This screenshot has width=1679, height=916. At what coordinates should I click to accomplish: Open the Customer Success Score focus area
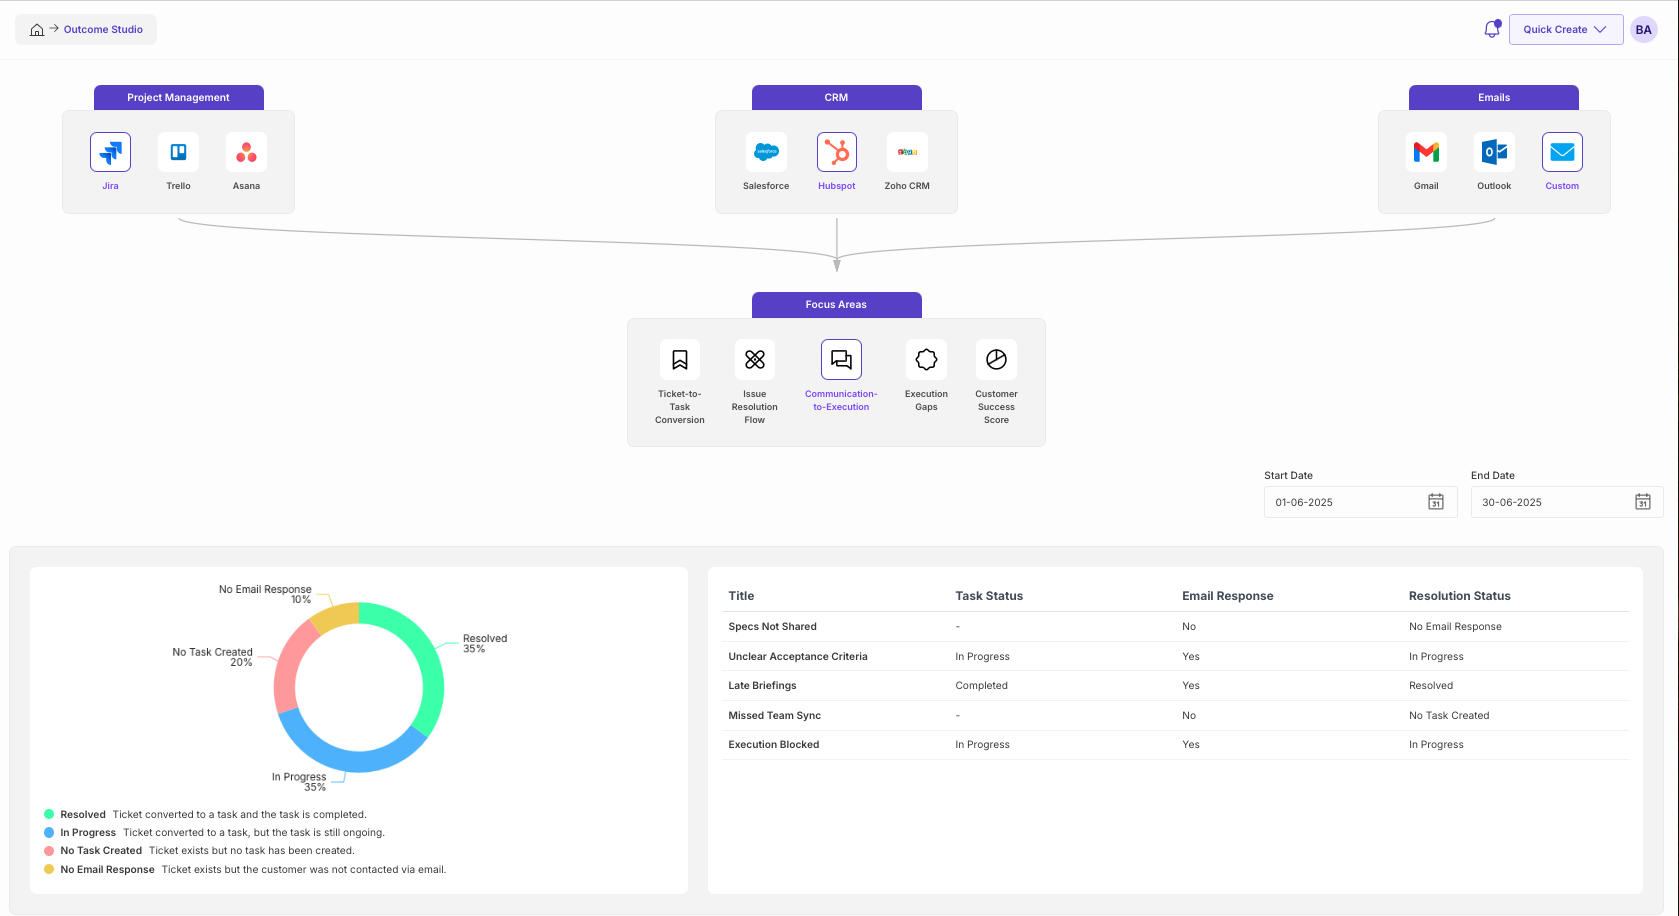(996, 360)
